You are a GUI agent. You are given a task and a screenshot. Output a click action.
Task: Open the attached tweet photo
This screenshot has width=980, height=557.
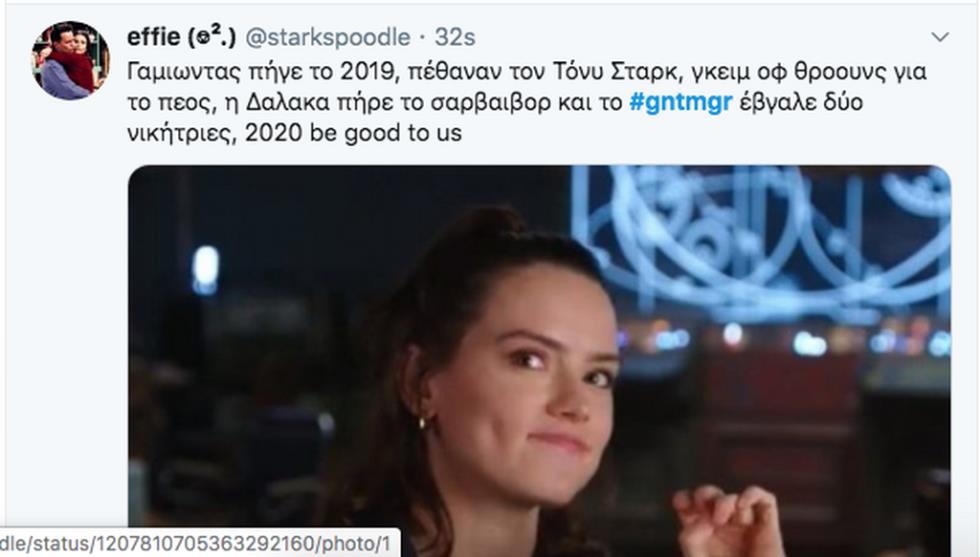click(539, 361)
